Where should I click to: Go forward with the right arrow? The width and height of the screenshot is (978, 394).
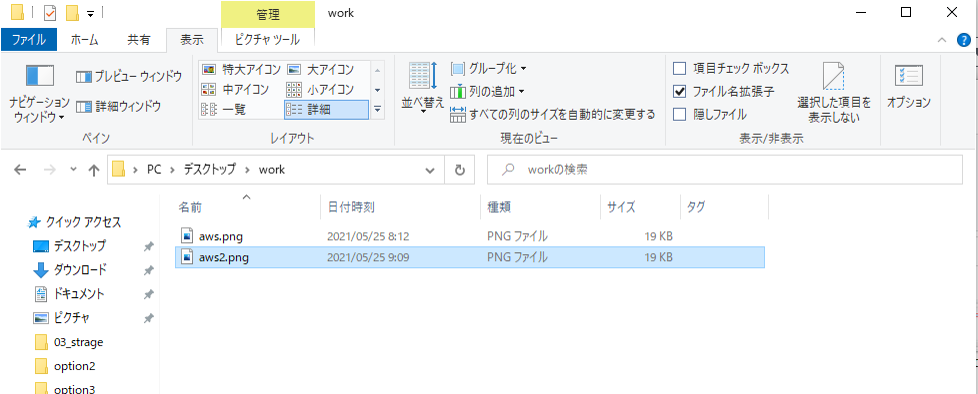tap(51, 170)
